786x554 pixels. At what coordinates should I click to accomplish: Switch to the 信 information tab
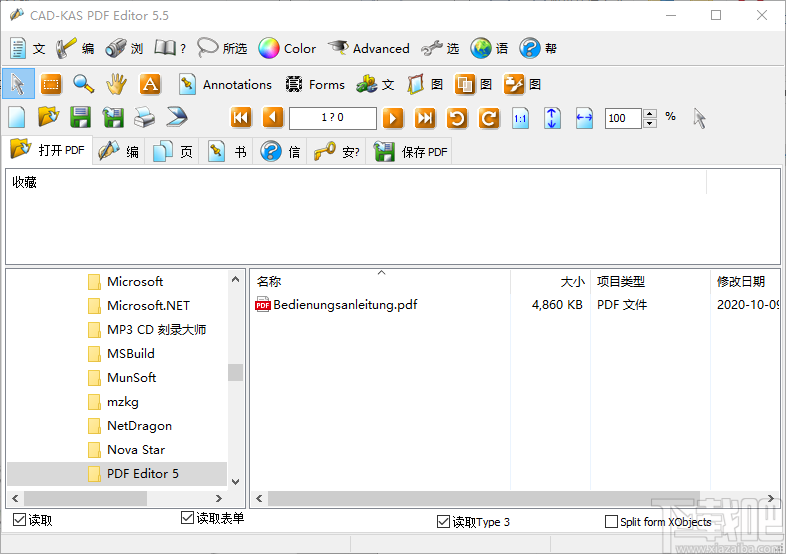click(280, 151)
